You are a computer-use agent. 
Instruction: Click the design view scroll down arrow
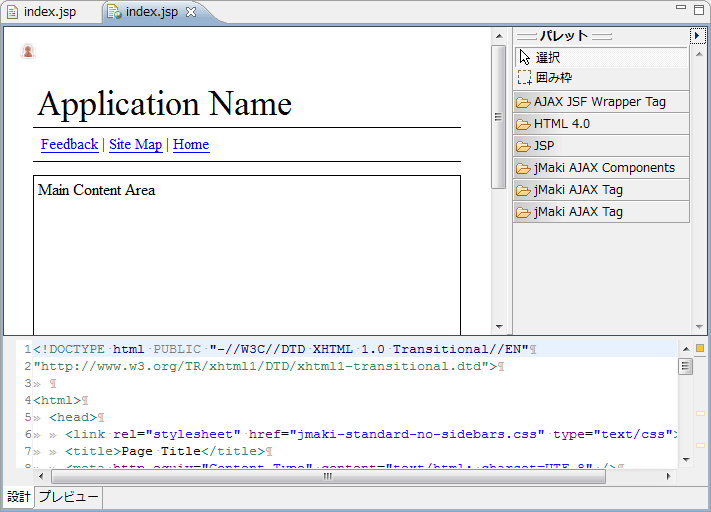(499, 327)
